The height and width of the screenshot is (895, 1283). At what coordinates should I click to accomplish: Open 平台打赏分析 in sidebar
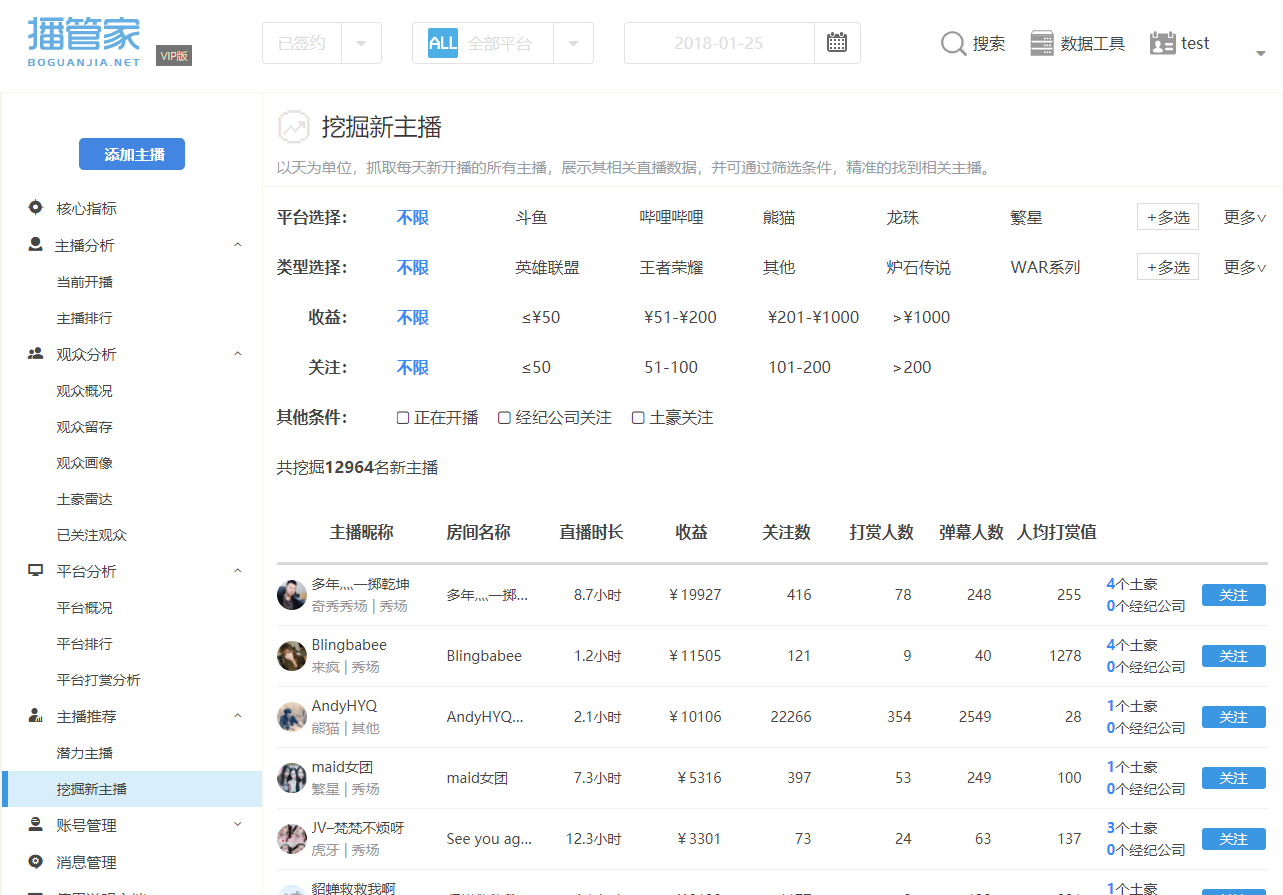pos(99,680)
